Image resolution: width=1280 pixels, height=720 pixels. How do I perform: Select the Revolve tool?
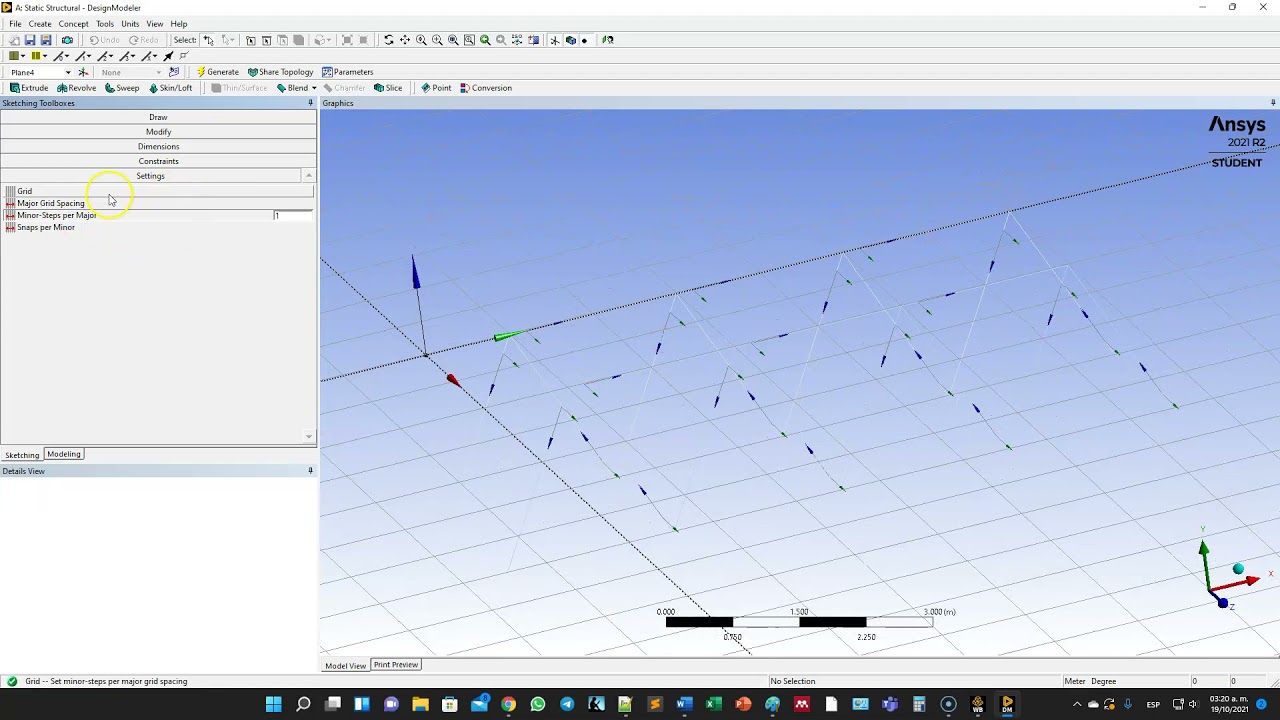tap(77, 88)
